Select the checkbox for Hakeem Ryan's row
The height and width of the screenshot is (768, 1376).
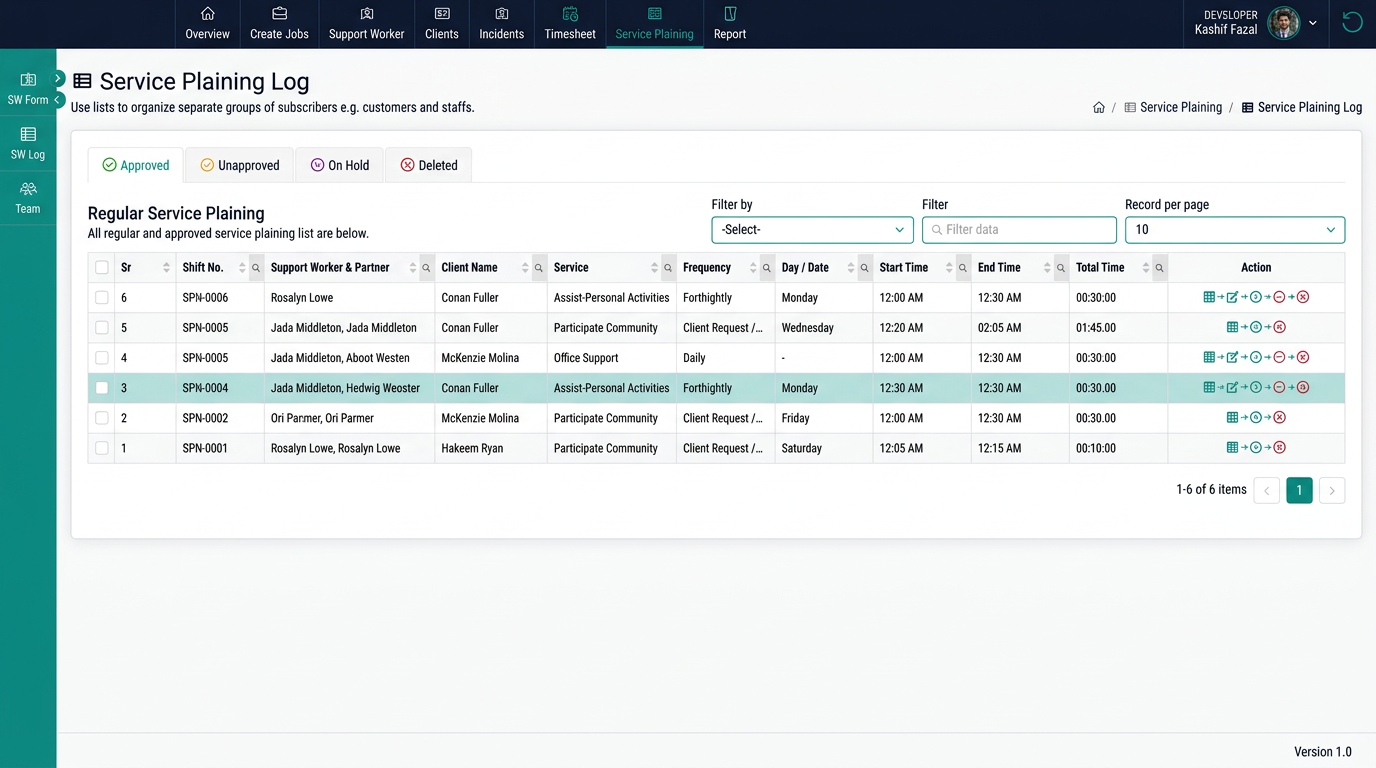point(102,448)
